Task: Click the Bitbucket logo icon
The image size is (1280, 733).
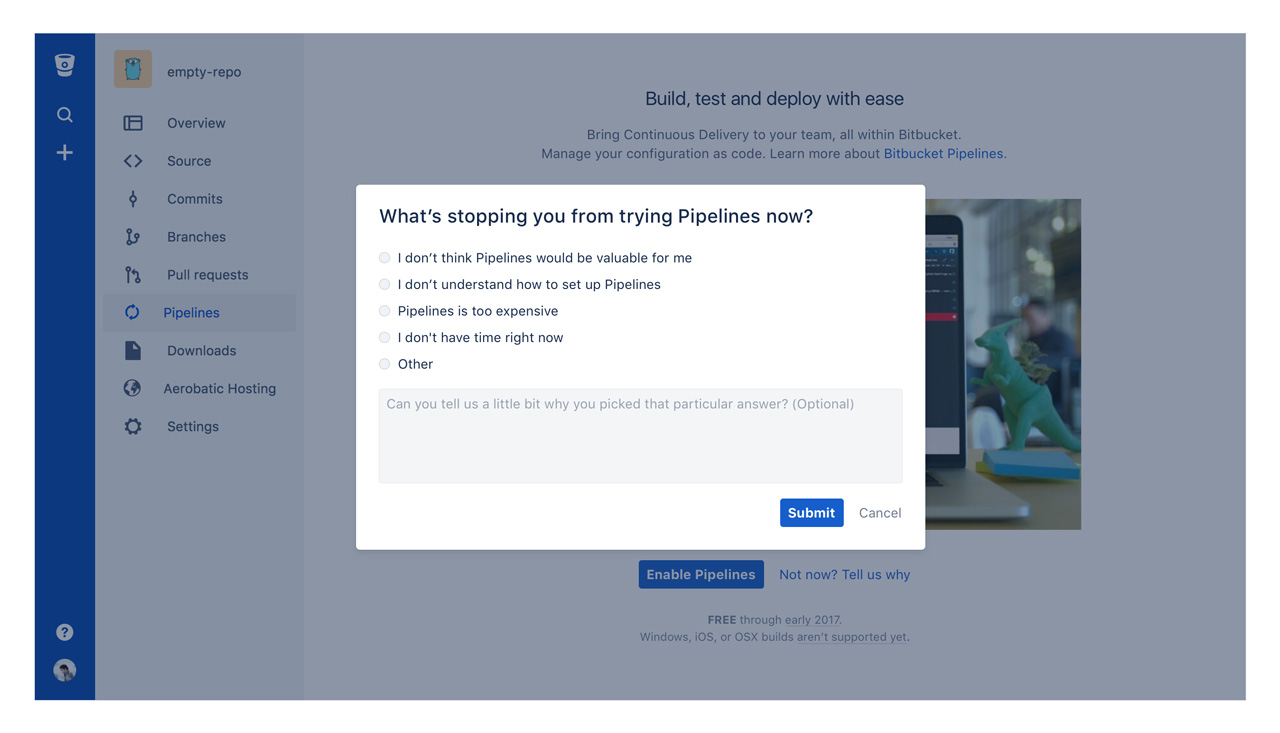Action: pyautogui.click(x=64, y=65)
